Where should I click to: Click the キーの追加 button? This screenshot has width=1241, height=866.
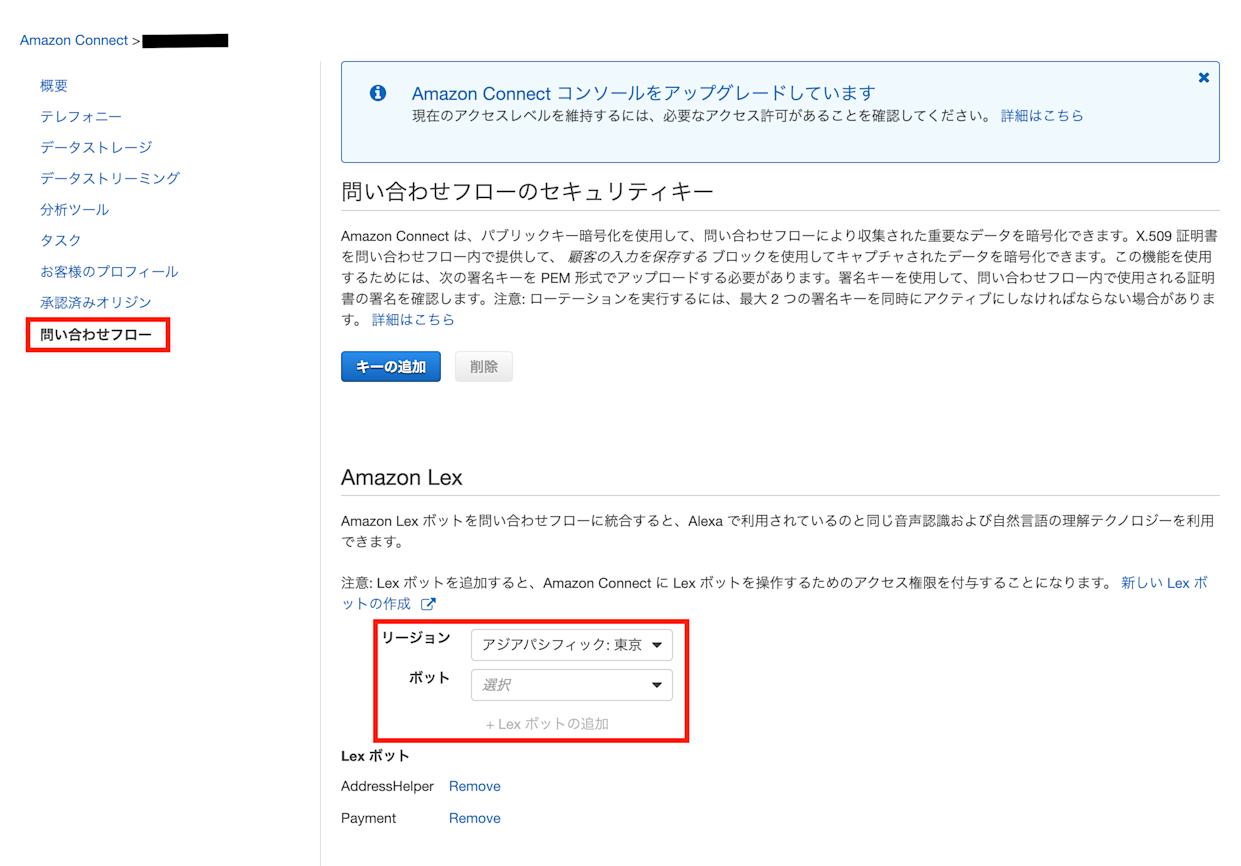coord(390,366)
